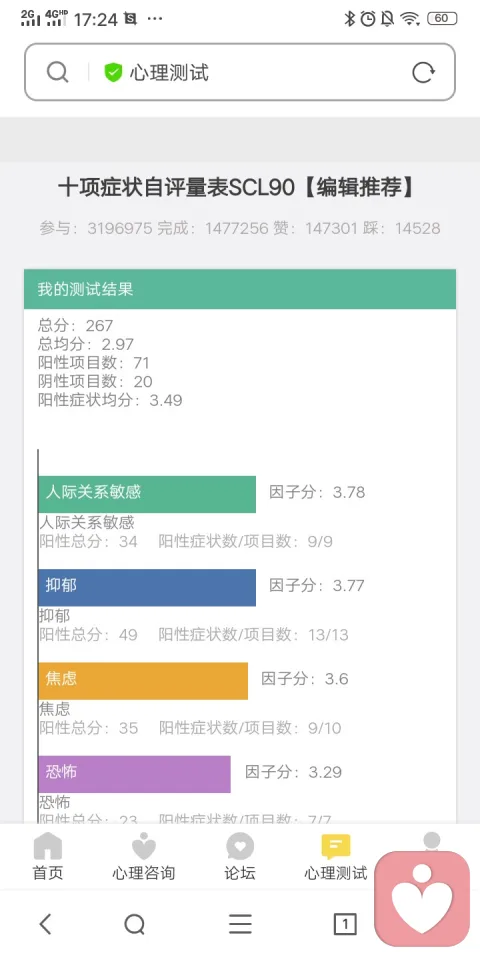The width and height of the screenshot is (480, 957).
Task: Open browser search from bottom bar
Action: coord(134,925)
